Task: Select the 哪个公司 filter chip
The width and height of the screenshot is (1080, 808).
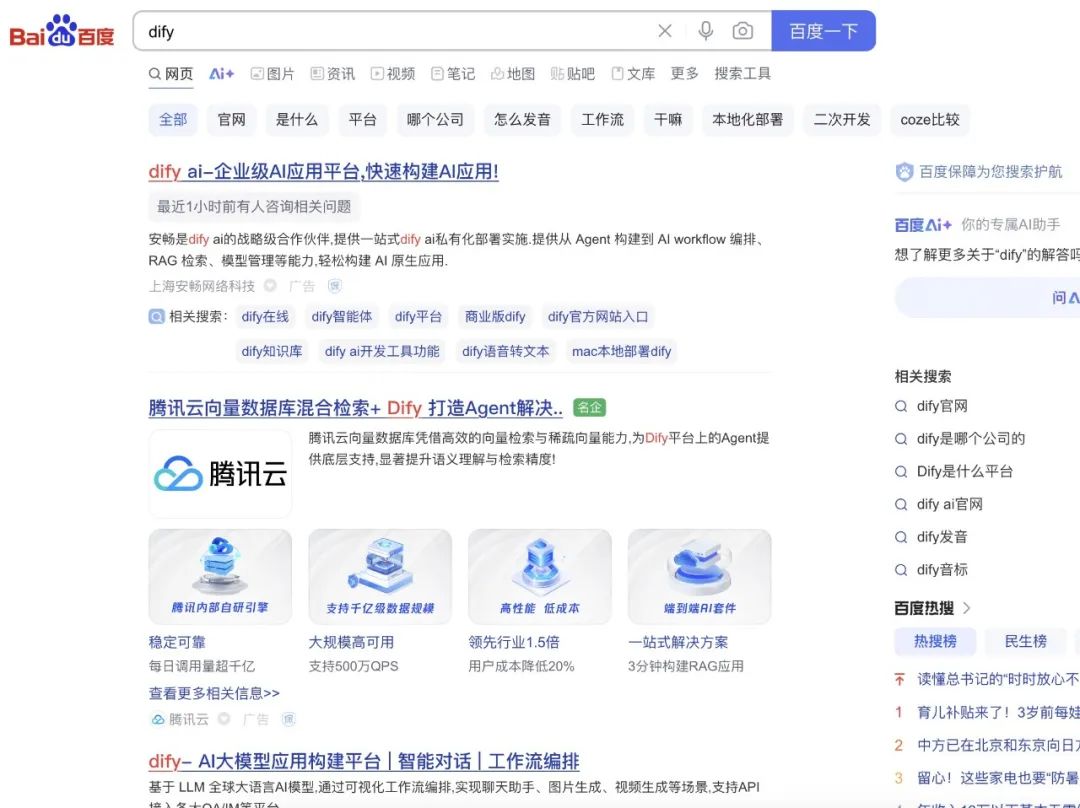Action: (435, 120)
